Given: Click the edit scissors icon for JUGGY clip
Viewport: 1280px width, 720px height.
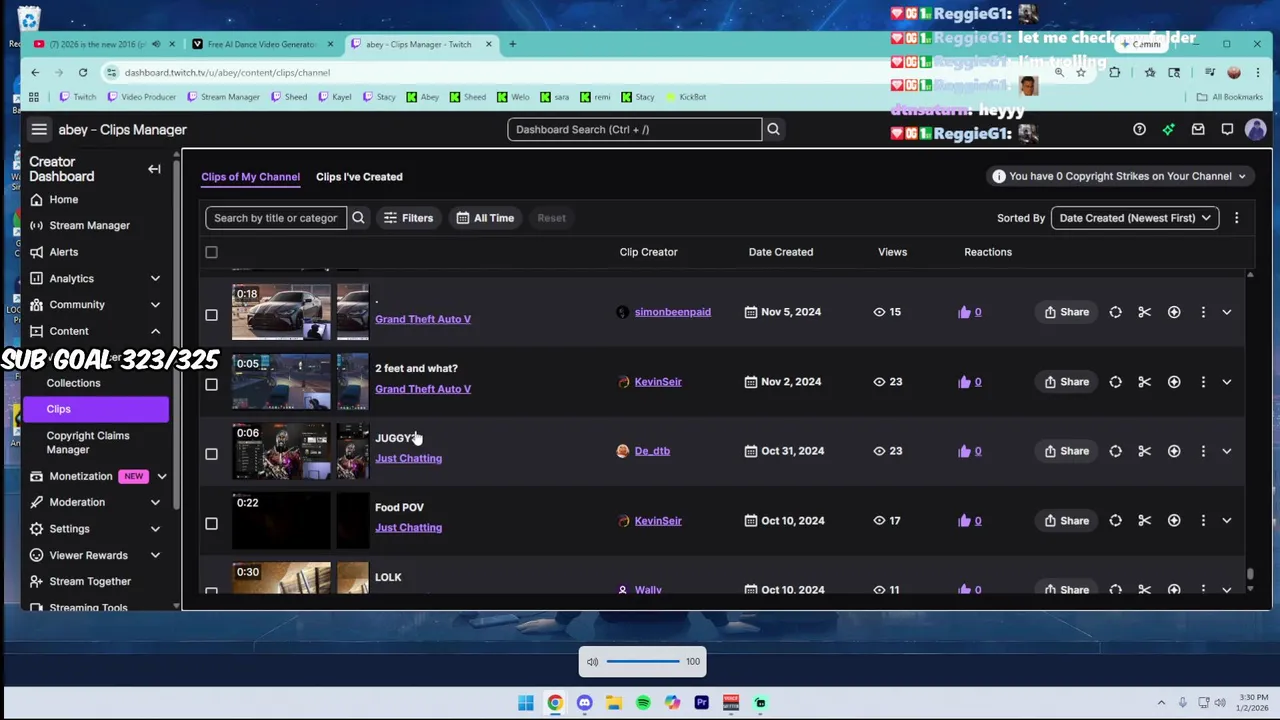Looking at the screenshot, I should tap(1145, 451).
